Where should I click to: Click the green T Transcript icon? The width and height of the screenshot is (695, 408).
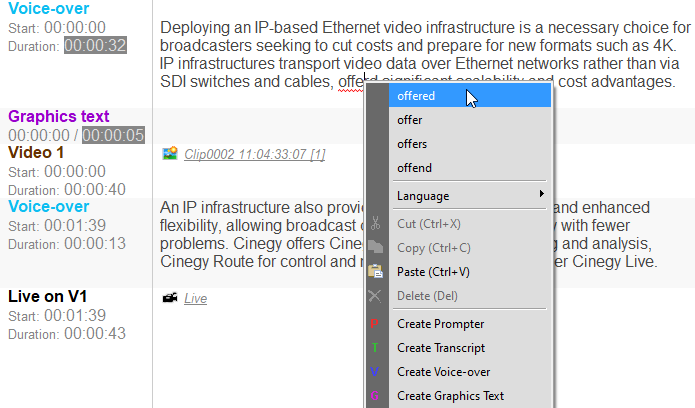(375, 348)
